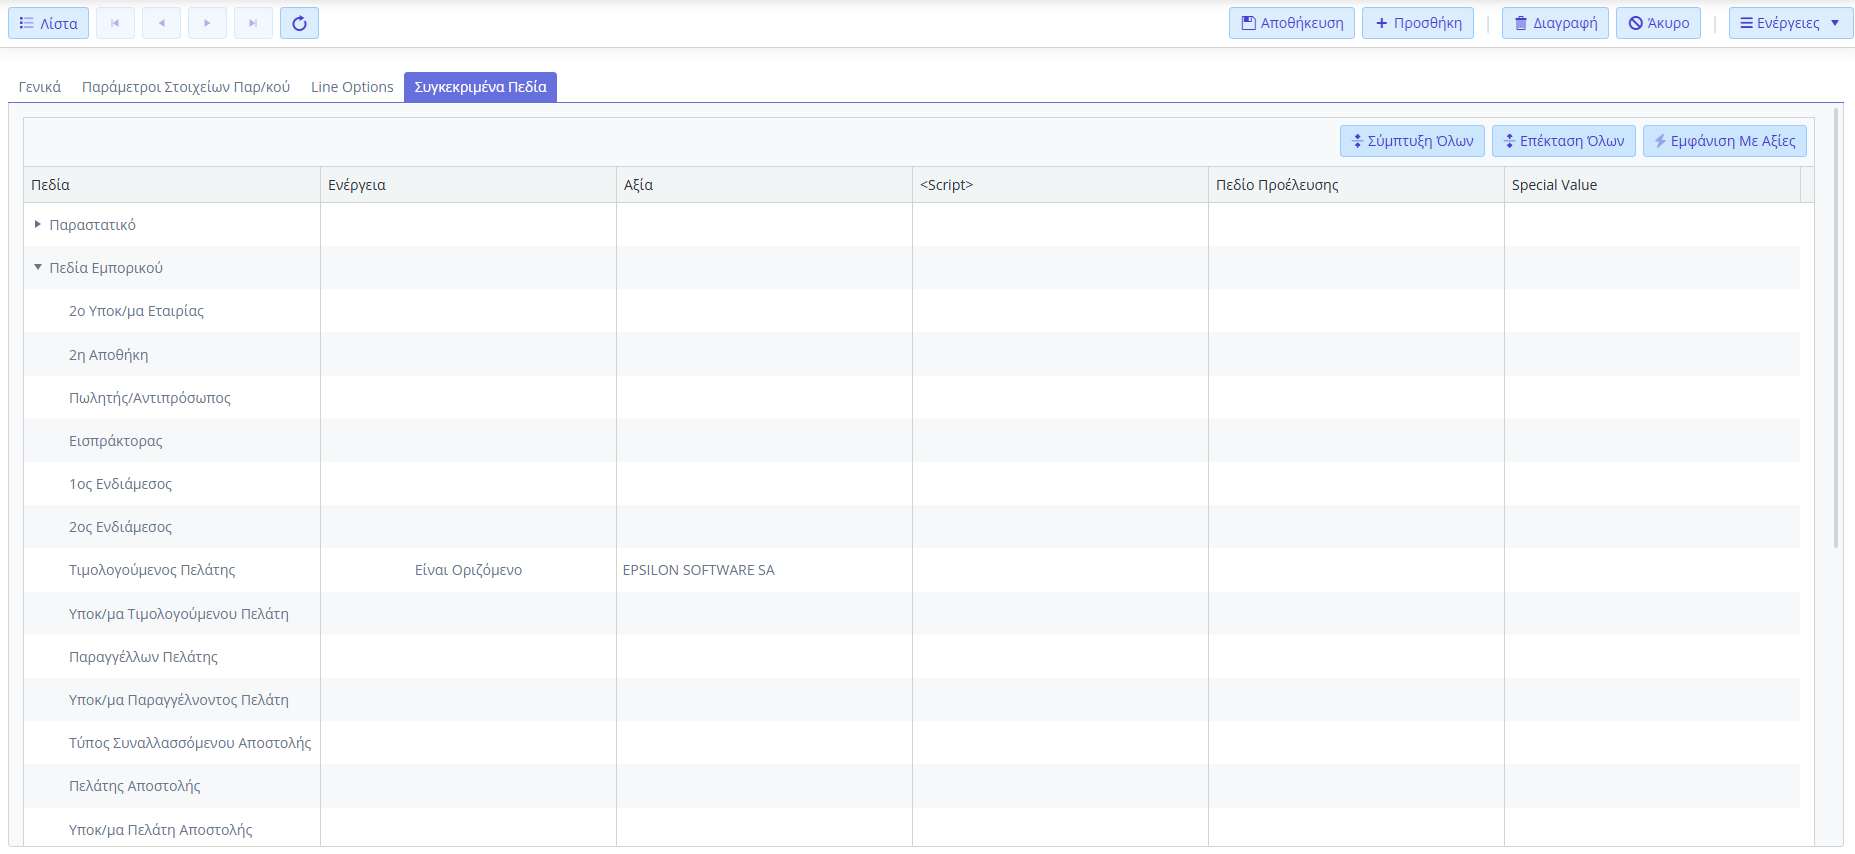This screenshot has width=1855, height=854.
Task: Expand the Παραστατικό tree node
Action: point(38,225)
